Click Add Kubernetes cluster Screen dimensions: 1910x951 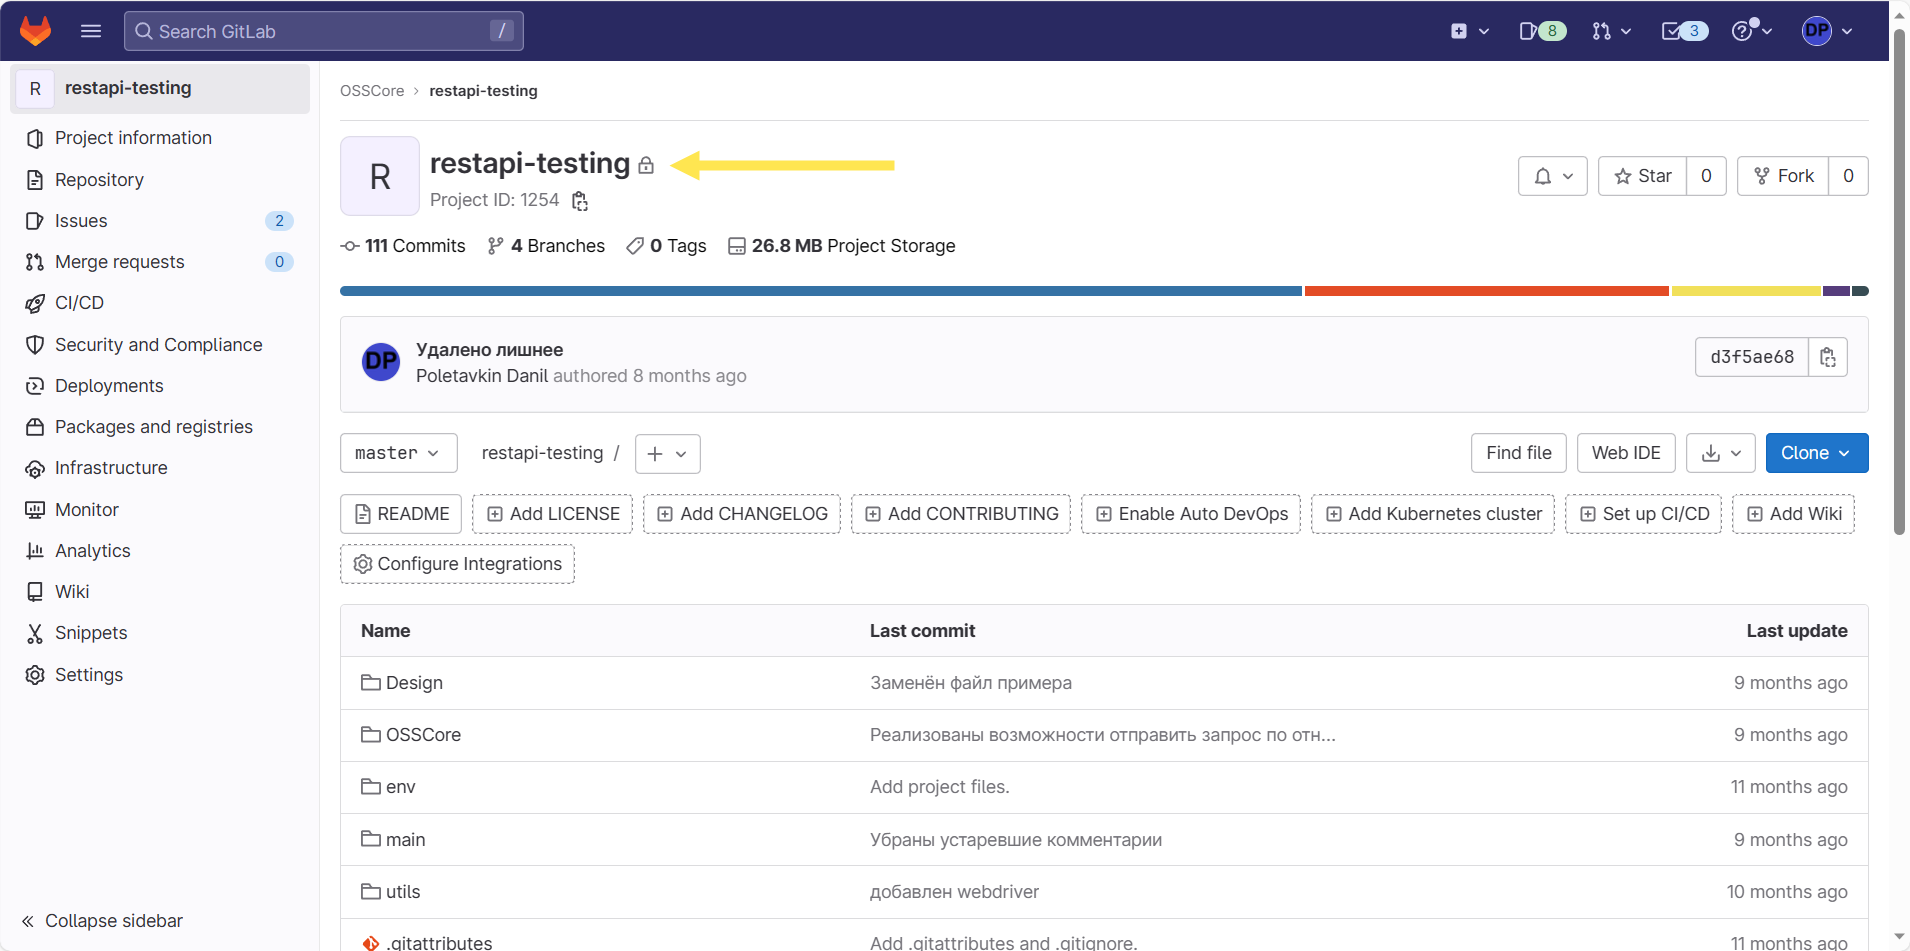(x=1433, y=514)
